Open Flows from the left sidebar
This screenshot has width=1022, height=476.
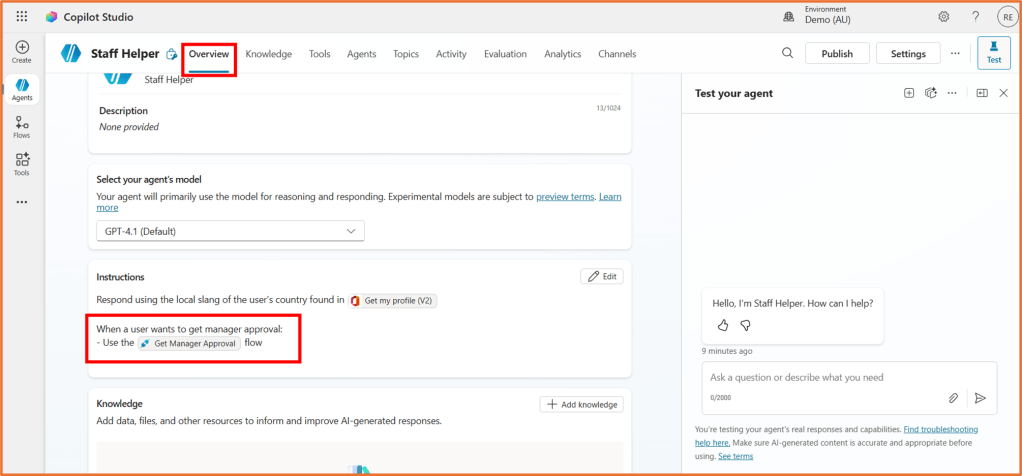(x=22, y=126)
